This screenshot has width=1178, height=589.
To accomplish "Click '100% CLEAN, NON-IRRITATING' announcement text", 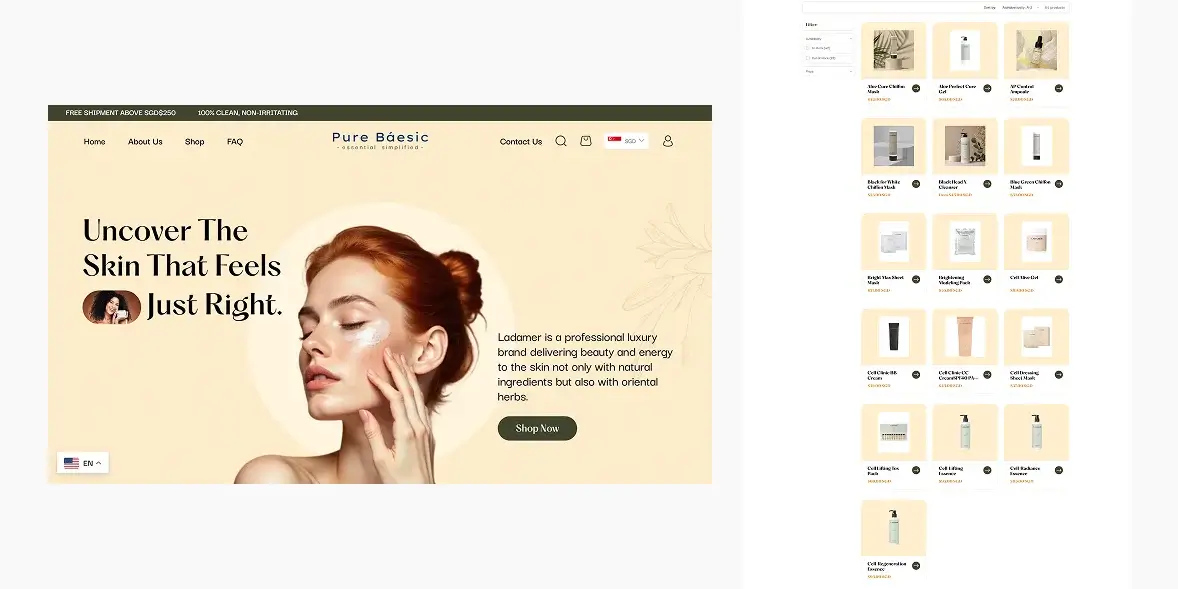I will 248,113.
